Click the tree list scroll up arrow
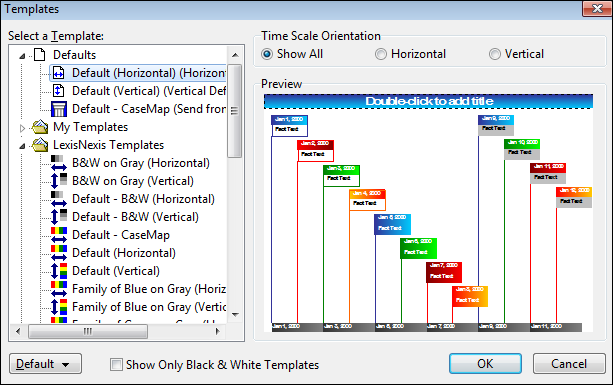The image size is (613, 385). click(x=235, y=55)
